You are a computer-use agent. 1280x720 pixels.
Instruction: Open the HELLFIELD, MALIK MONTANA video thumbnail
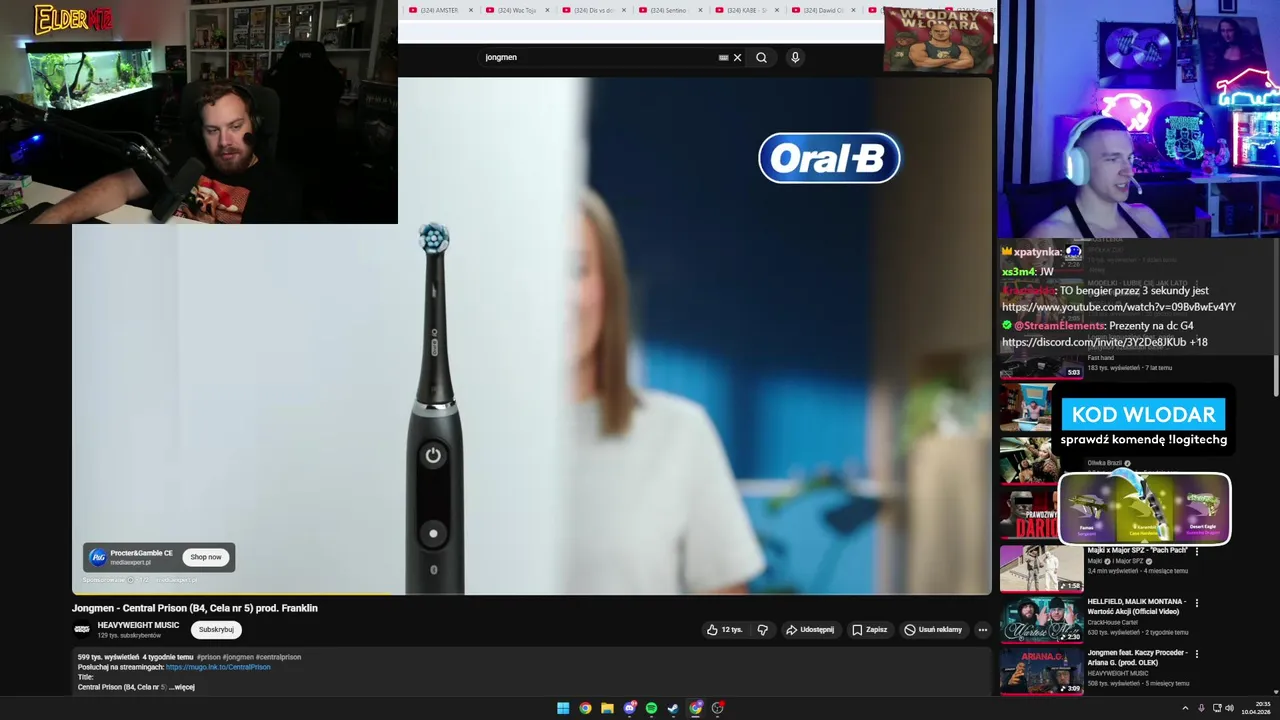[x=1041, y=620]
